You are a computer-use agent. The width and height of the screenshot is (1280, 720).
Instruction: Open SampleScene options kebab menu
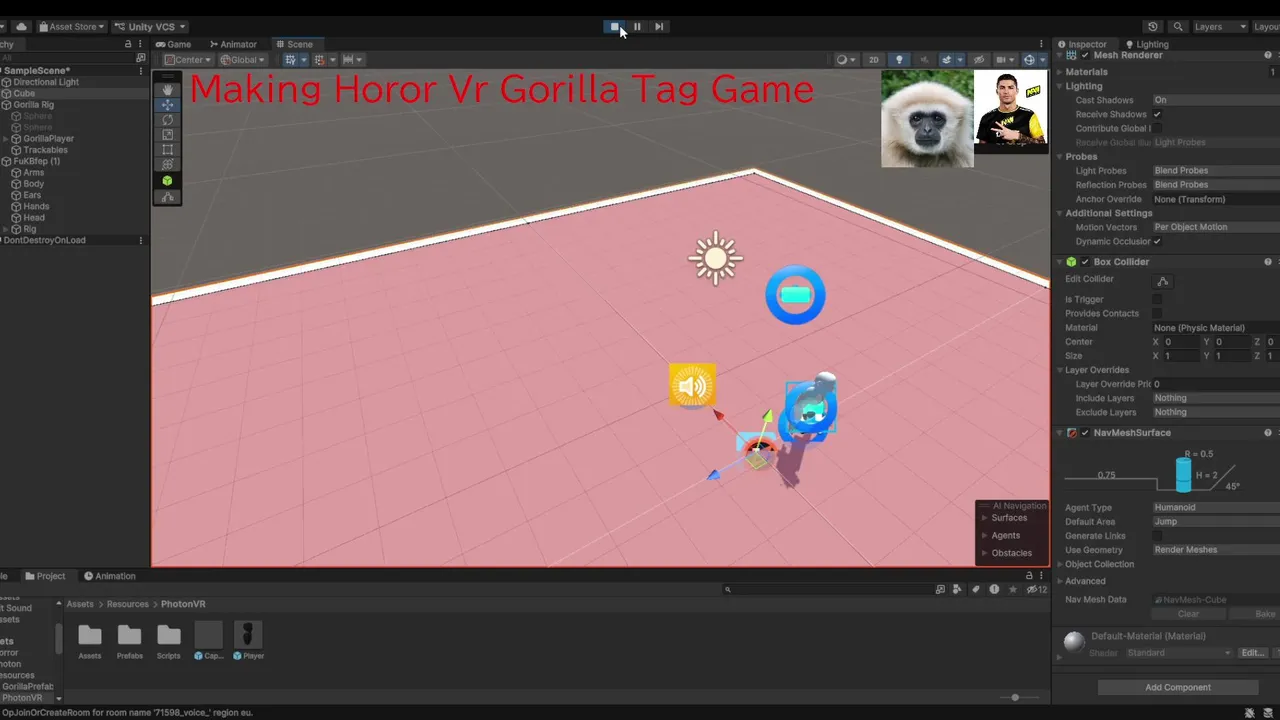point(140,71)
